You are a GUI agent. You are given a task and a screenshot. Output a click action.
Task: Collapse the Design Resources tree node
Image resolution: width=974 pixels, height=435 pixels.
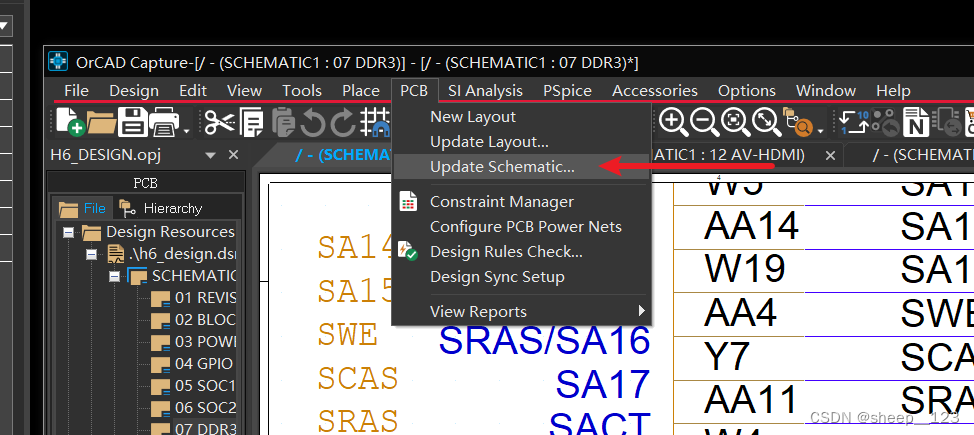pos(68,232)
